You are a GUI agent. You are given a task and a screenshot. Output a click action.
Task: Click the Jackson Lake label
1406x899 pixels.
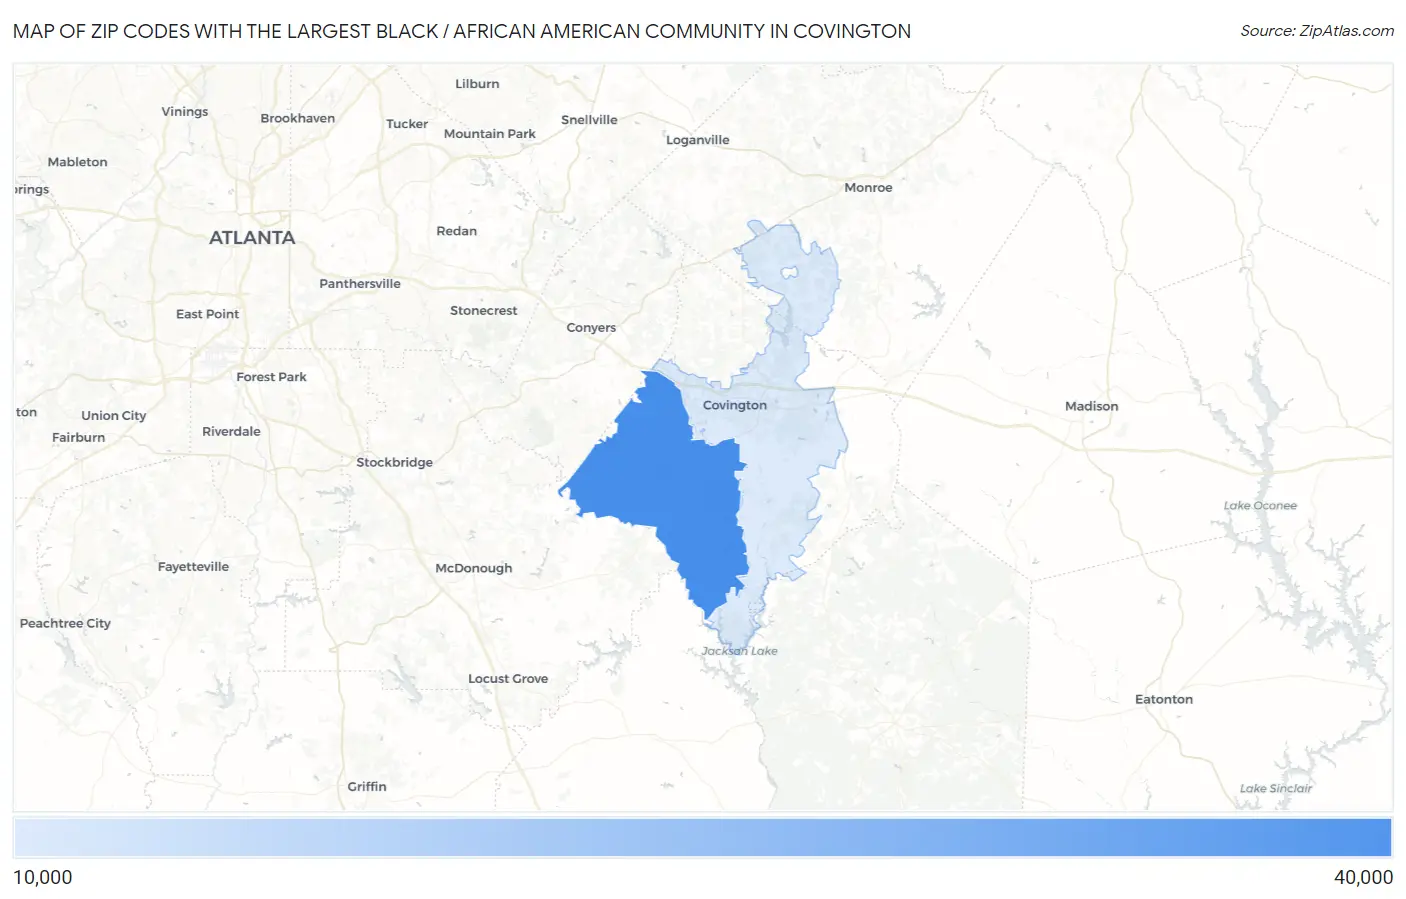pyautogui.click(x=740, y=651)
